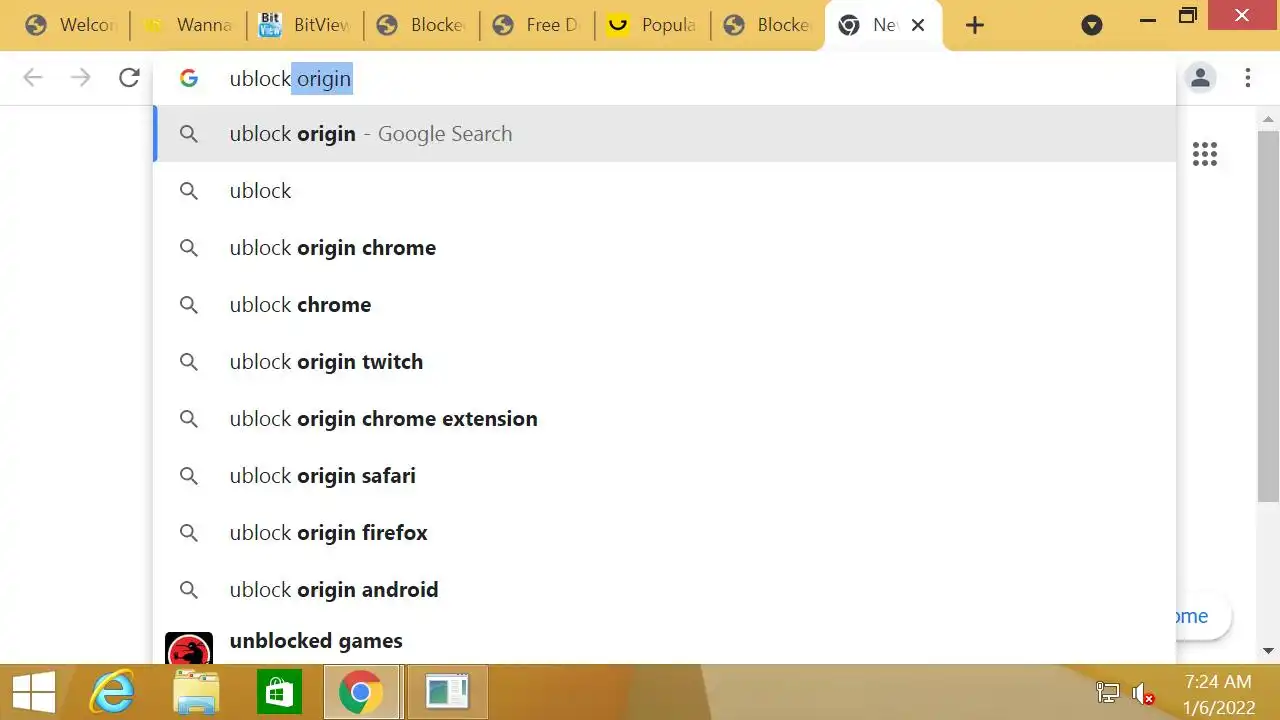Switch to the Wanna tab
This screenshot has width=1280, height=720.
point(187,25)
